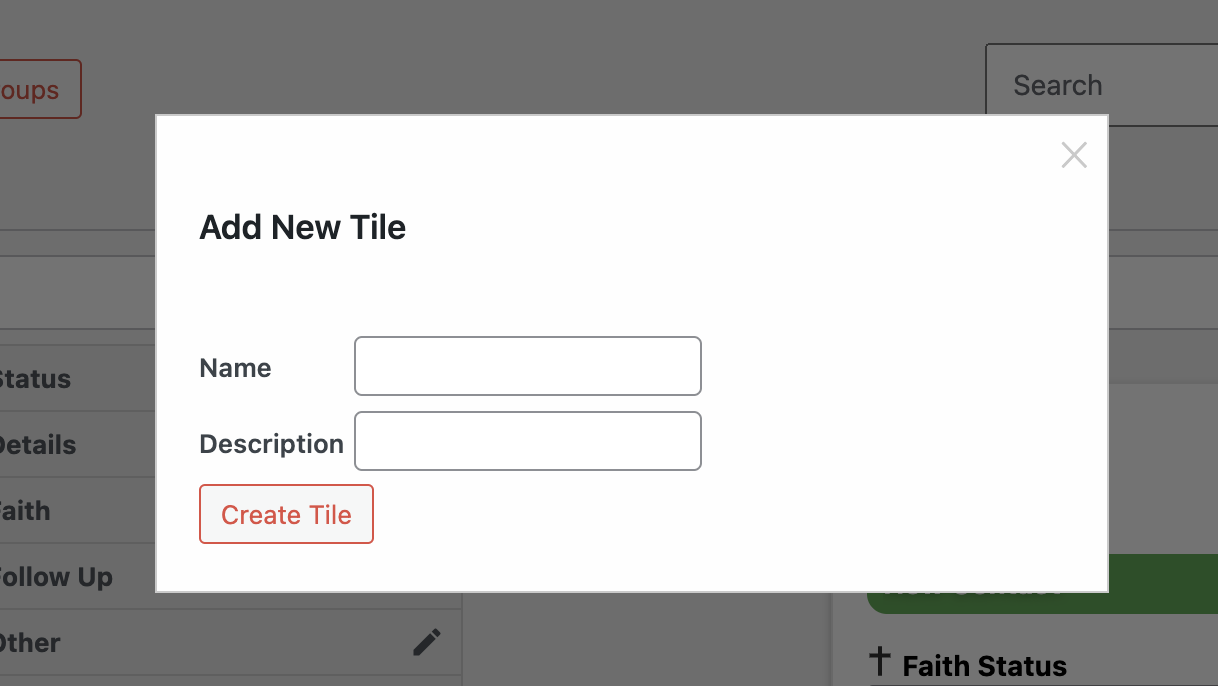Click the Create Tile button
1218x686 pixels.
[x=286, y=514]
